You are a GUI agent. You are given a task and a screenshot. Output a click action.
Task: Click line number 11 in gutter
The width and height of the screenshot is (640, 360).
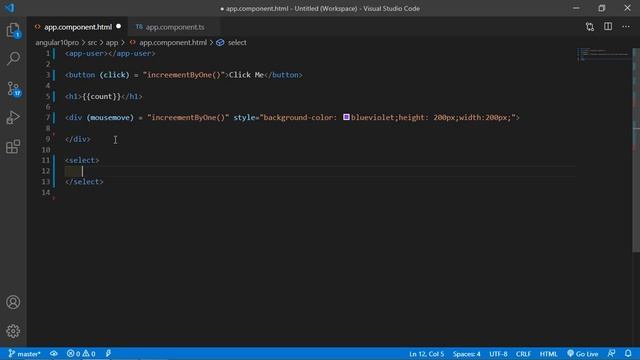coord(46,160)
